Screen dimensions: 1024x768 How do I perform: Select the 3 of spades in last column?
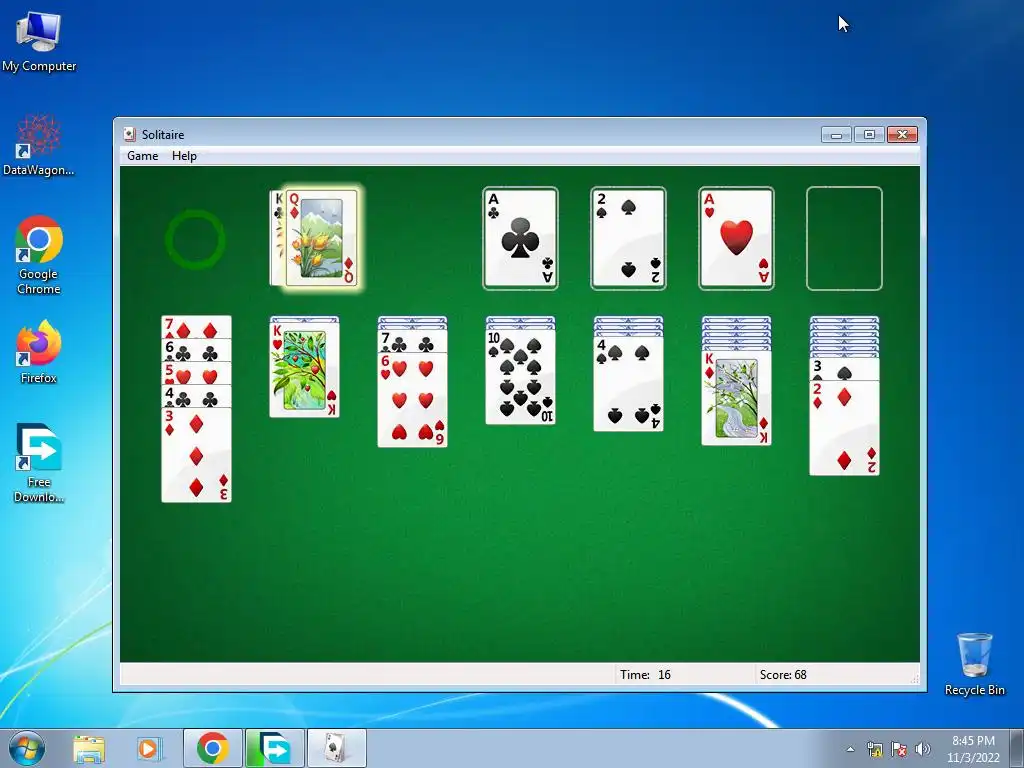coord(844,369)
